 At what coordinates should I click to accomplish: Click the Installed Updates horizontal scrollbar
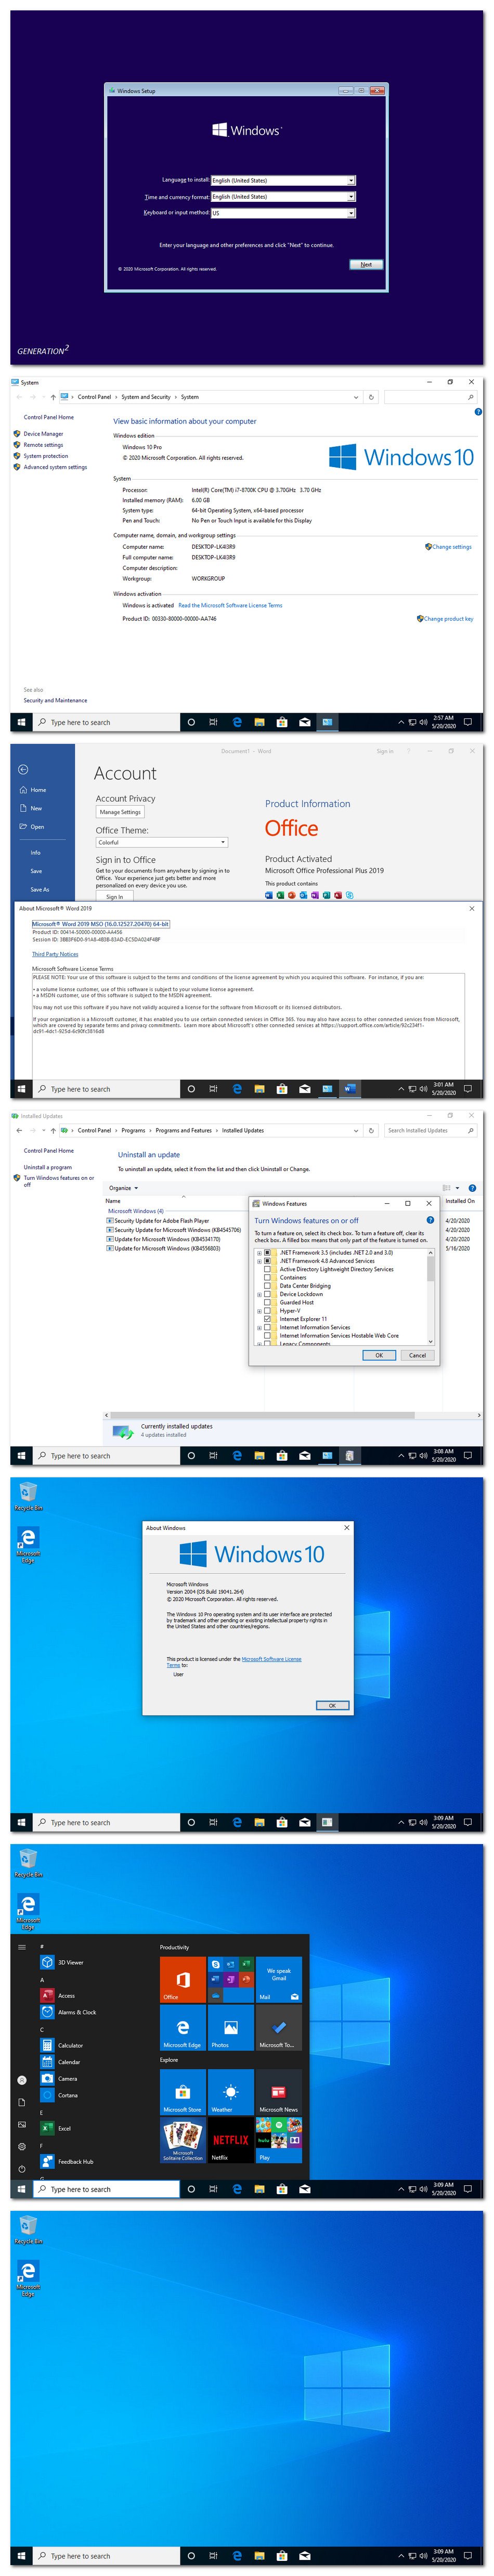(293, 1415)
